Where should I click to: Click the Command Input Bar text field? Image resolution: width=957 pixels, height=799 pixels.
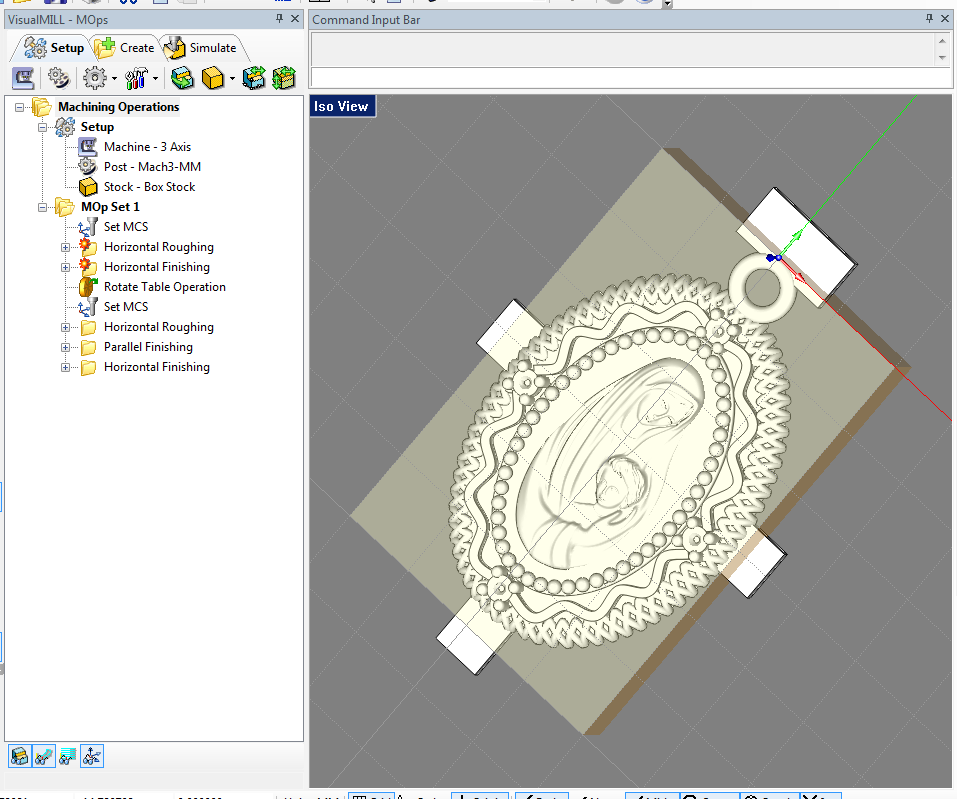click(x=630, y=77)
